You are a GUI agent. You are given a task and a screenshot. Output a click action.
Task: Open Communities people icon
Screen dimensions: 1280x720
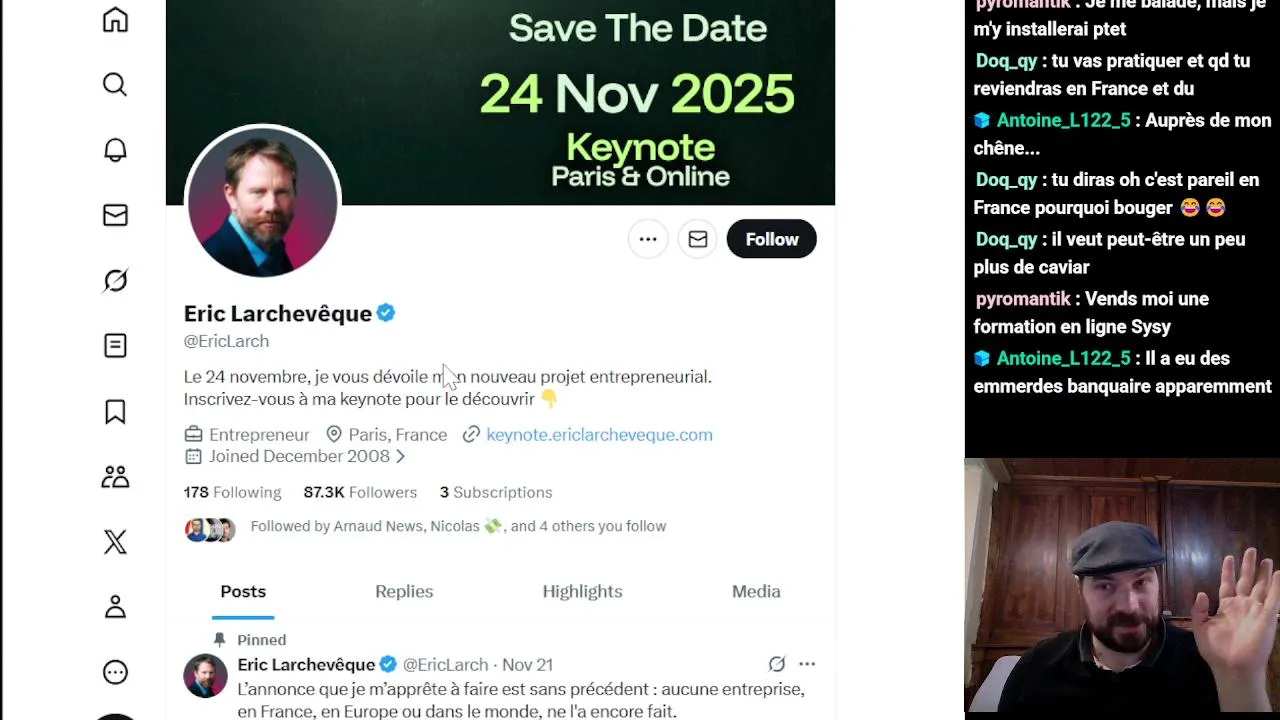115,477
